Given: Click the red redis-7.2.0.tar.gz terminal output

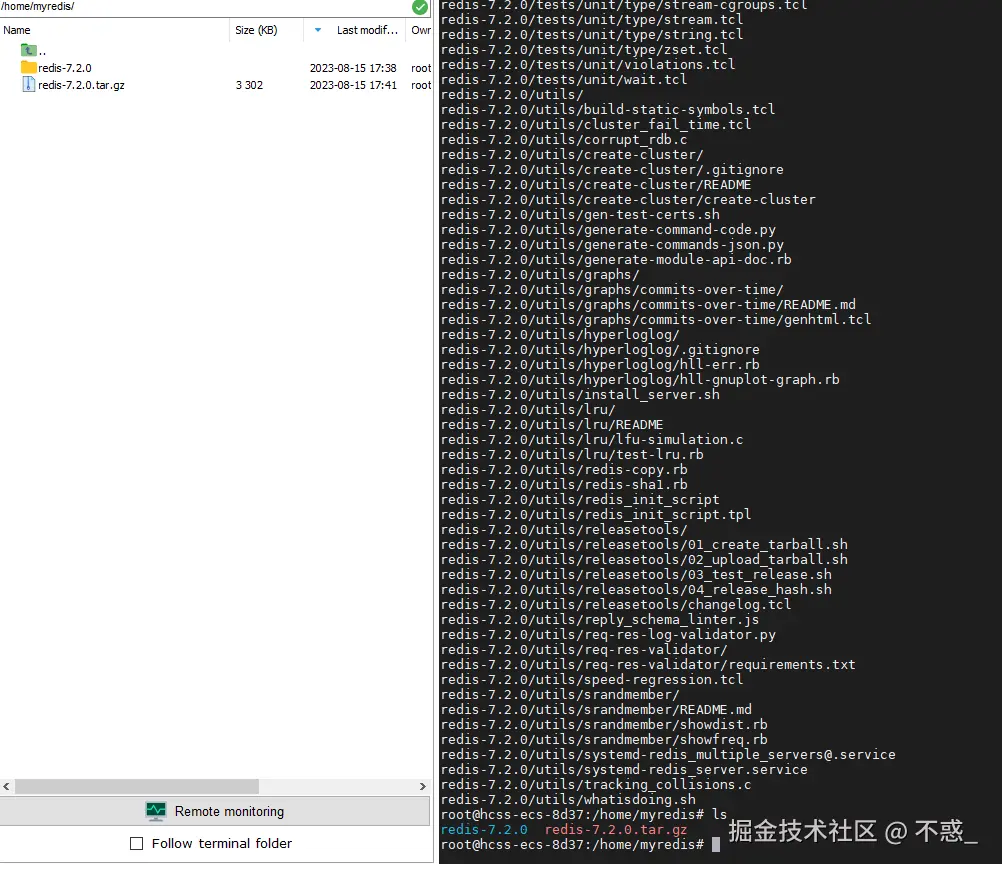Looking at the screenshot, I should (616, 830).
